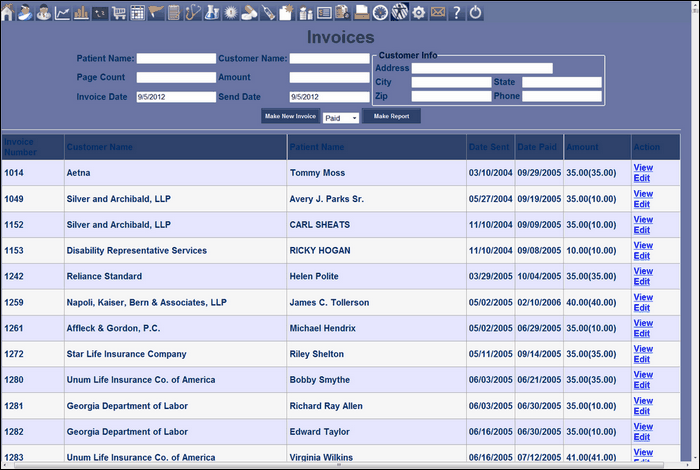Click the Phone input field
The height and width of the screenshot is (470, 700).
(x=562, y=96)
